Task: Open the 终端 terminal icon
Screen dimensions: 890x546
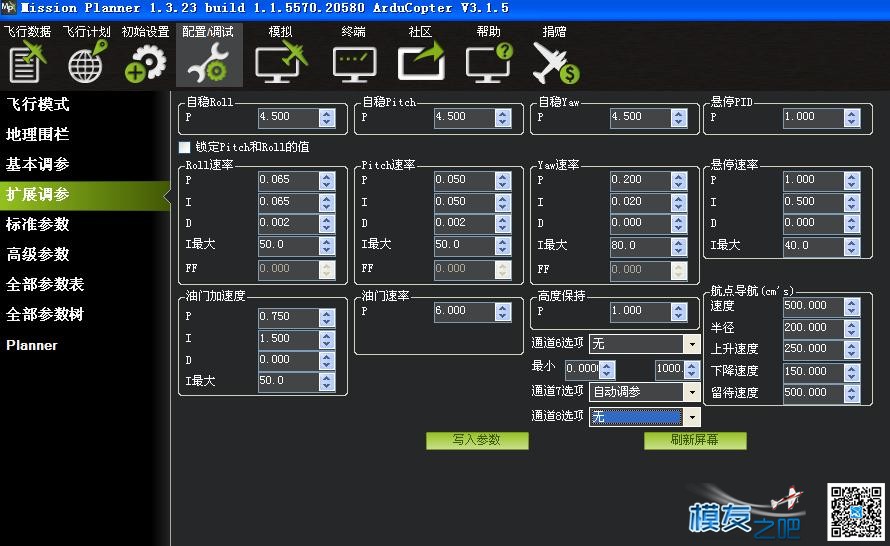Action: point(354,64)
